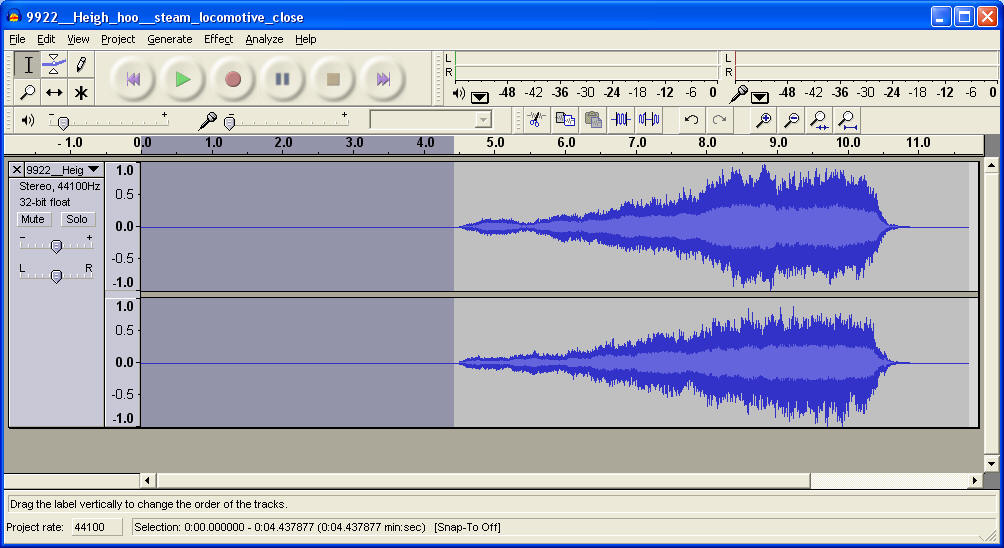Click the Cut scissors icon

536,120
